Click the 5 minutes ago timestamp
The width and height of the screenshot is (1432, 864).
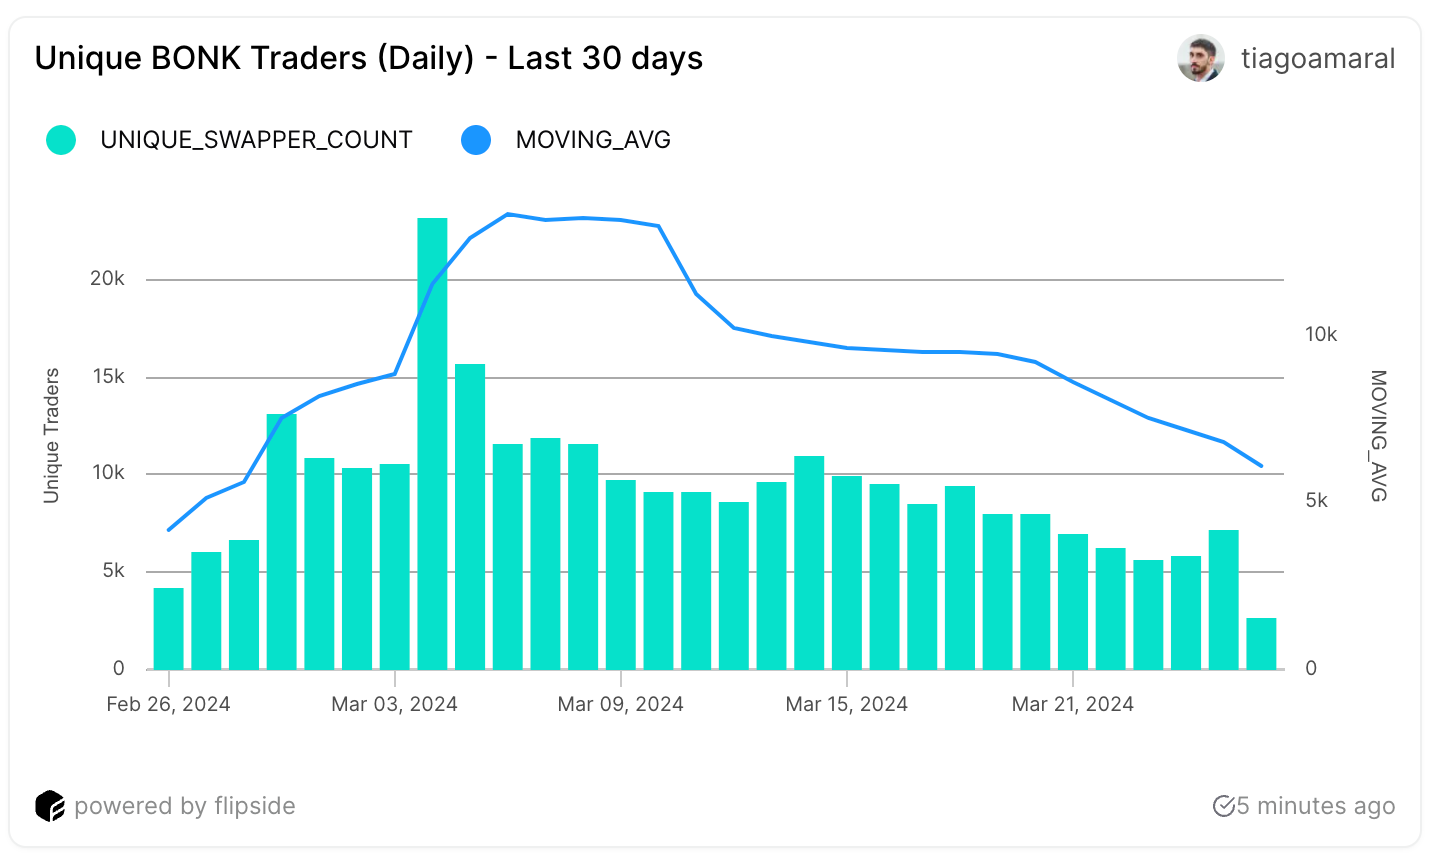pos(1315,806)
